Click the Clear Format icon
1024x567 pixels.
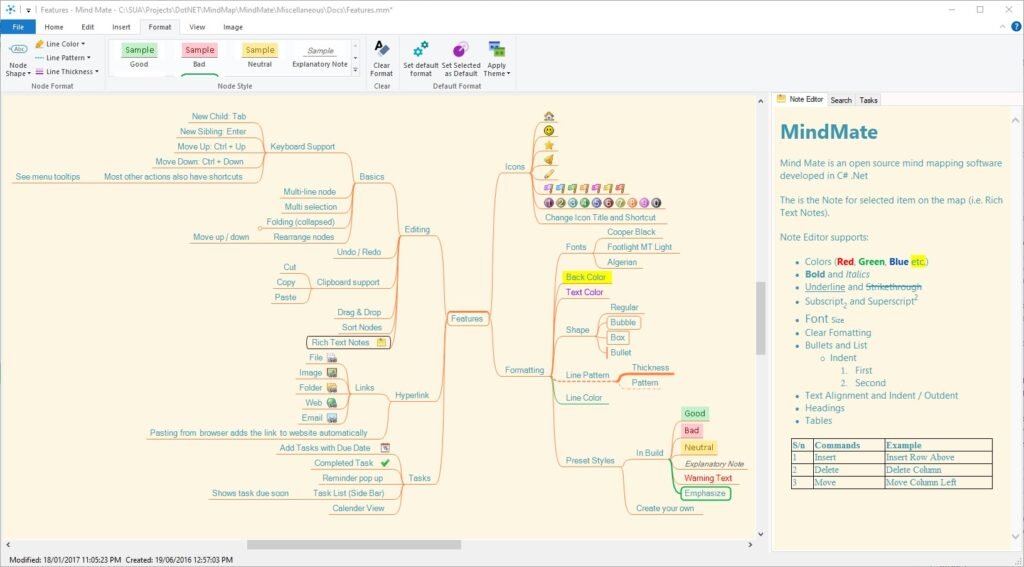pos(381,49)
